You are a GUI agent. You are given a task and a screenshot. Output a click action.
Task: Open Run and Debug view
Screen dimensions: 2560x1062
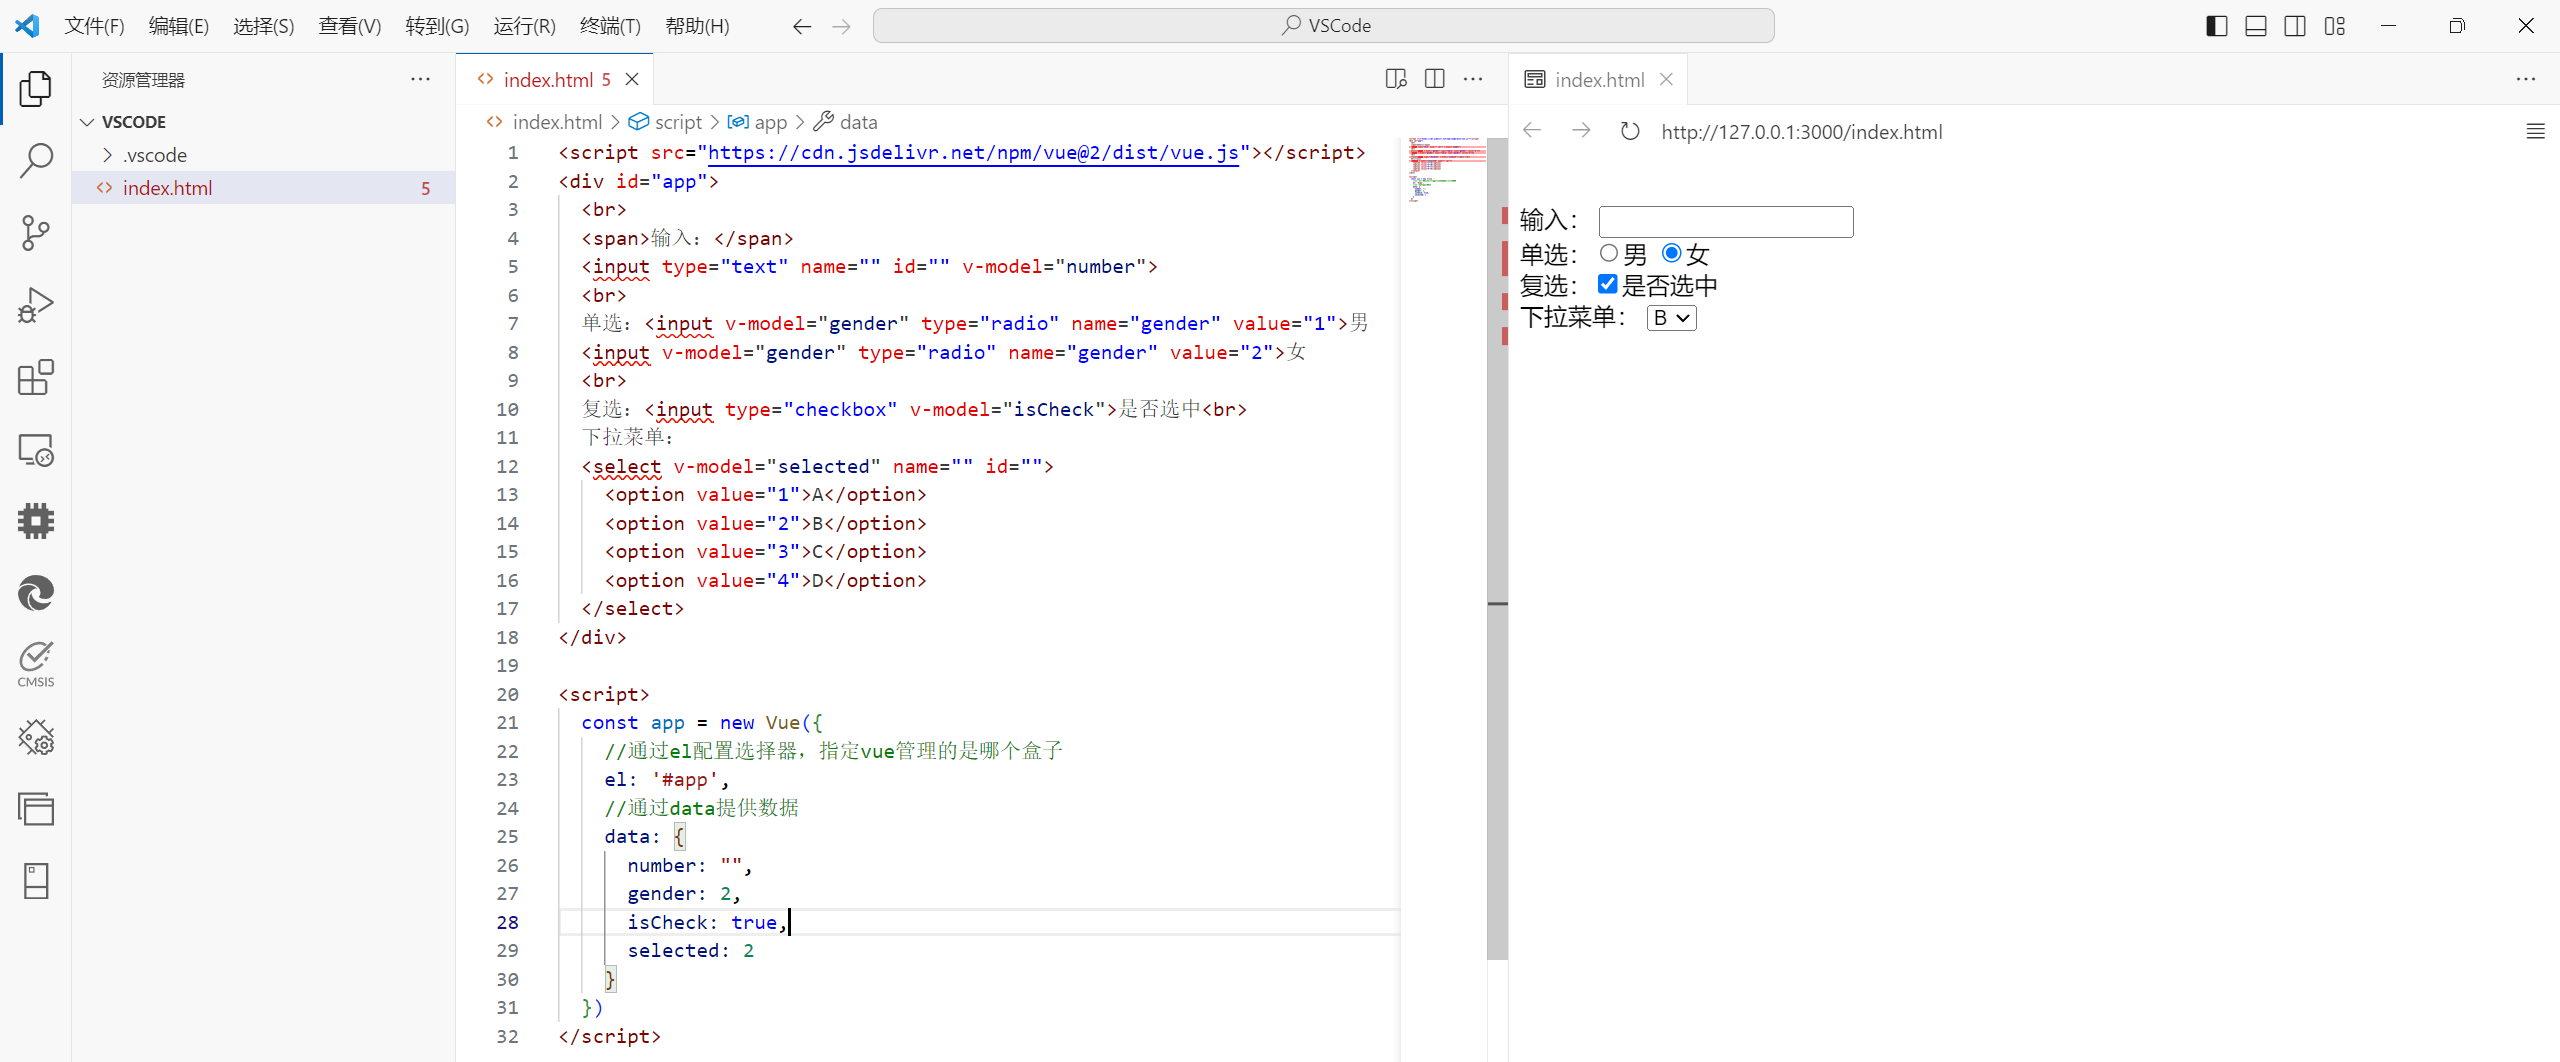(36, 305)
